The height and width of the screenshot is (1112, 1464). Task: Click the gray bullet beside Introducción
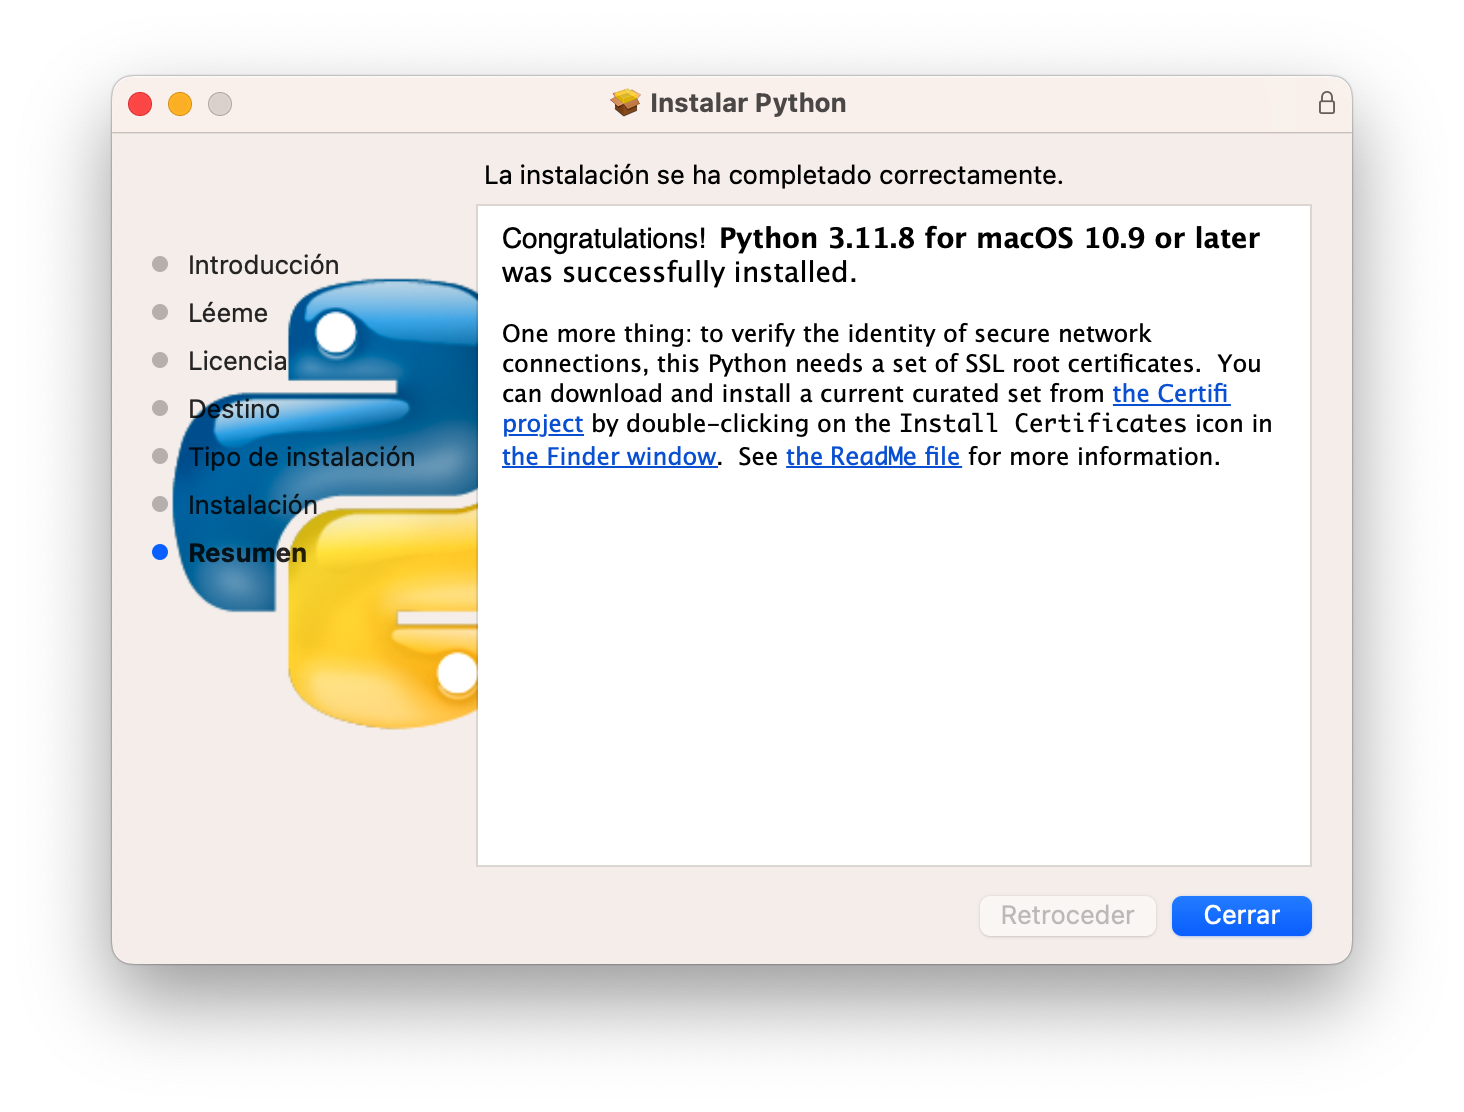click(x=160, y=263)
